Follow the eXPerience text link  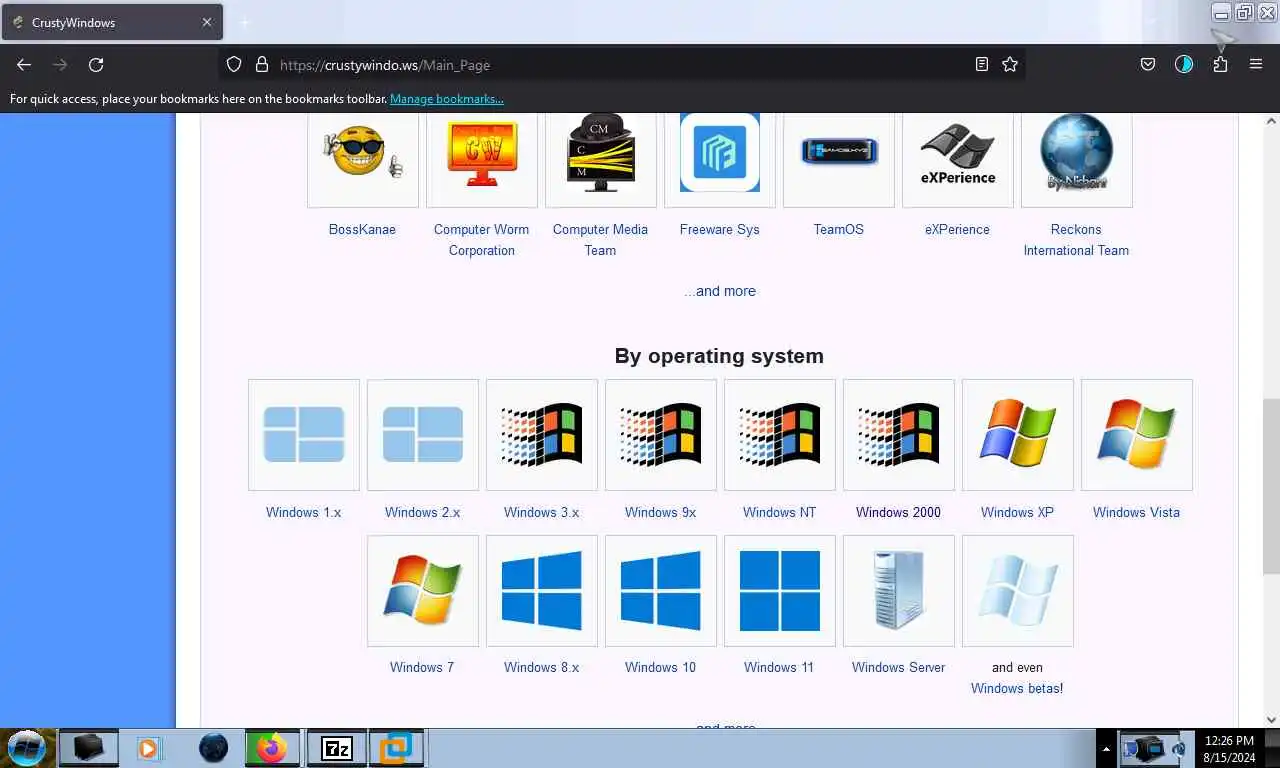tap(957, 229)
